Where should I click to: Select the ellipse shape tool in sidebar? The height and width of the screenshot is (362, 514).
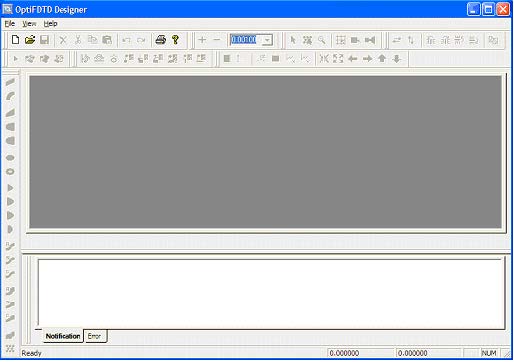[10, 157]
